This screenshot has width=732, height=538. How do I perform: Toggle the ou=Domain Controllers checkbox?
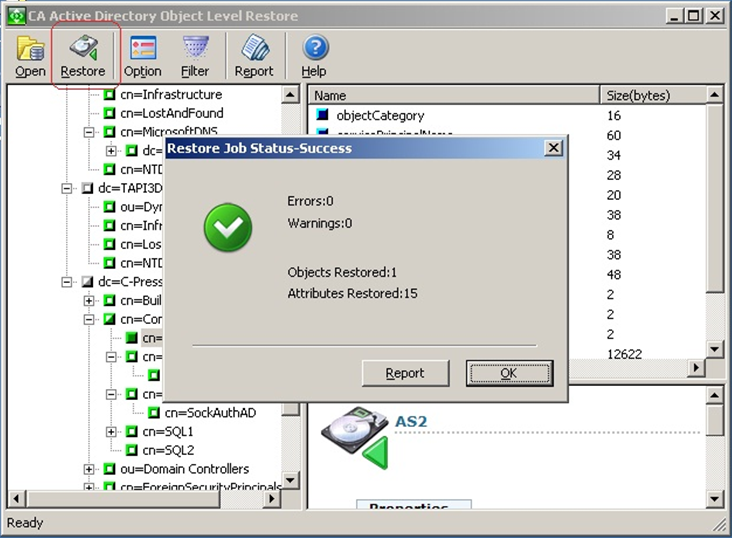[109, 468]
